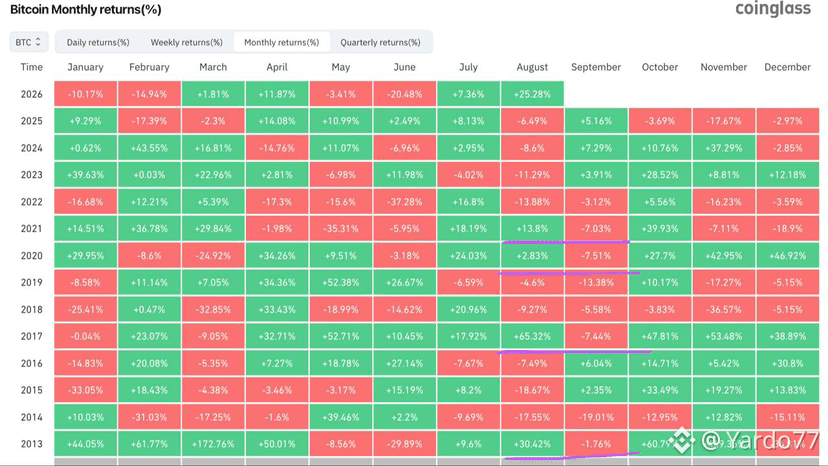
Task: Select the -10.17% January 2026 cell
Action: pos(86,94)
